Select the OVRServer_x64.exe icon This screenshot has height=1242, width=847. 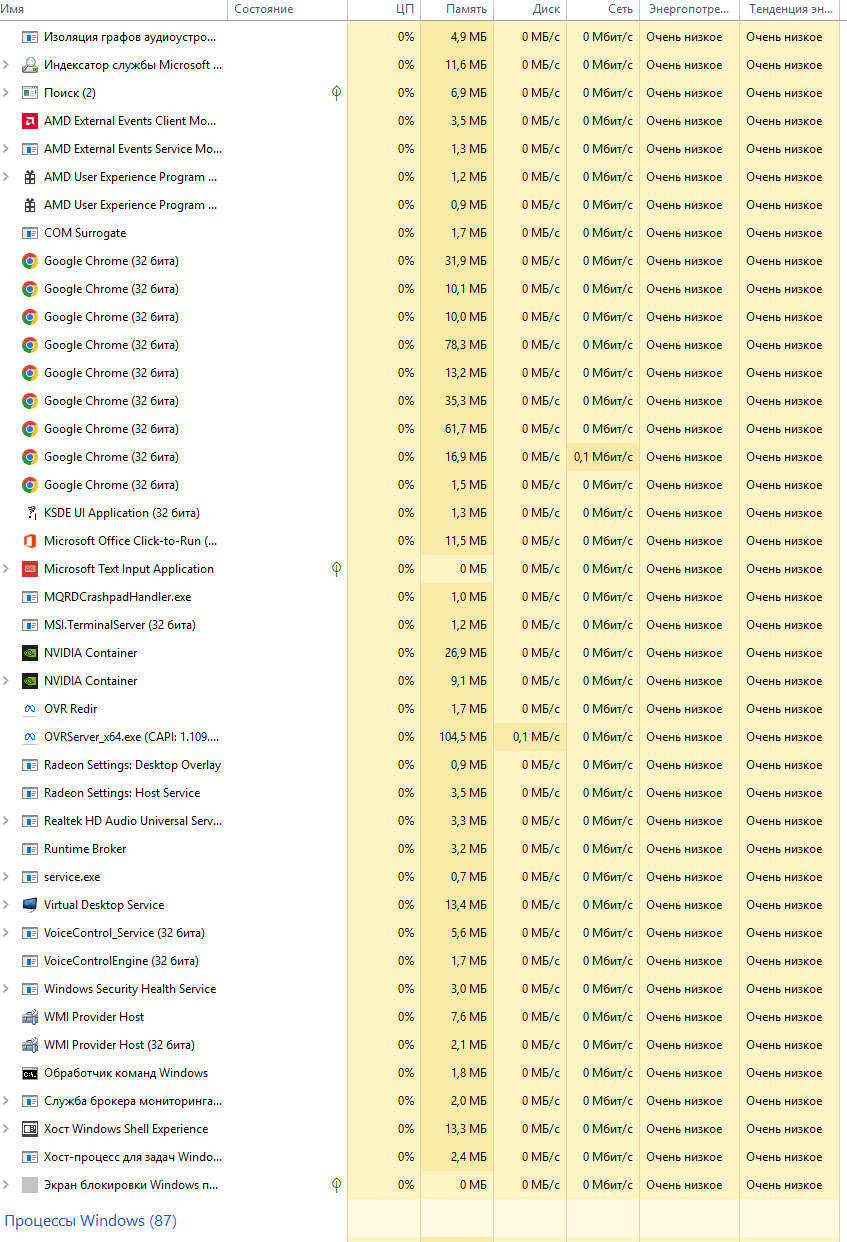click(30, 737)
